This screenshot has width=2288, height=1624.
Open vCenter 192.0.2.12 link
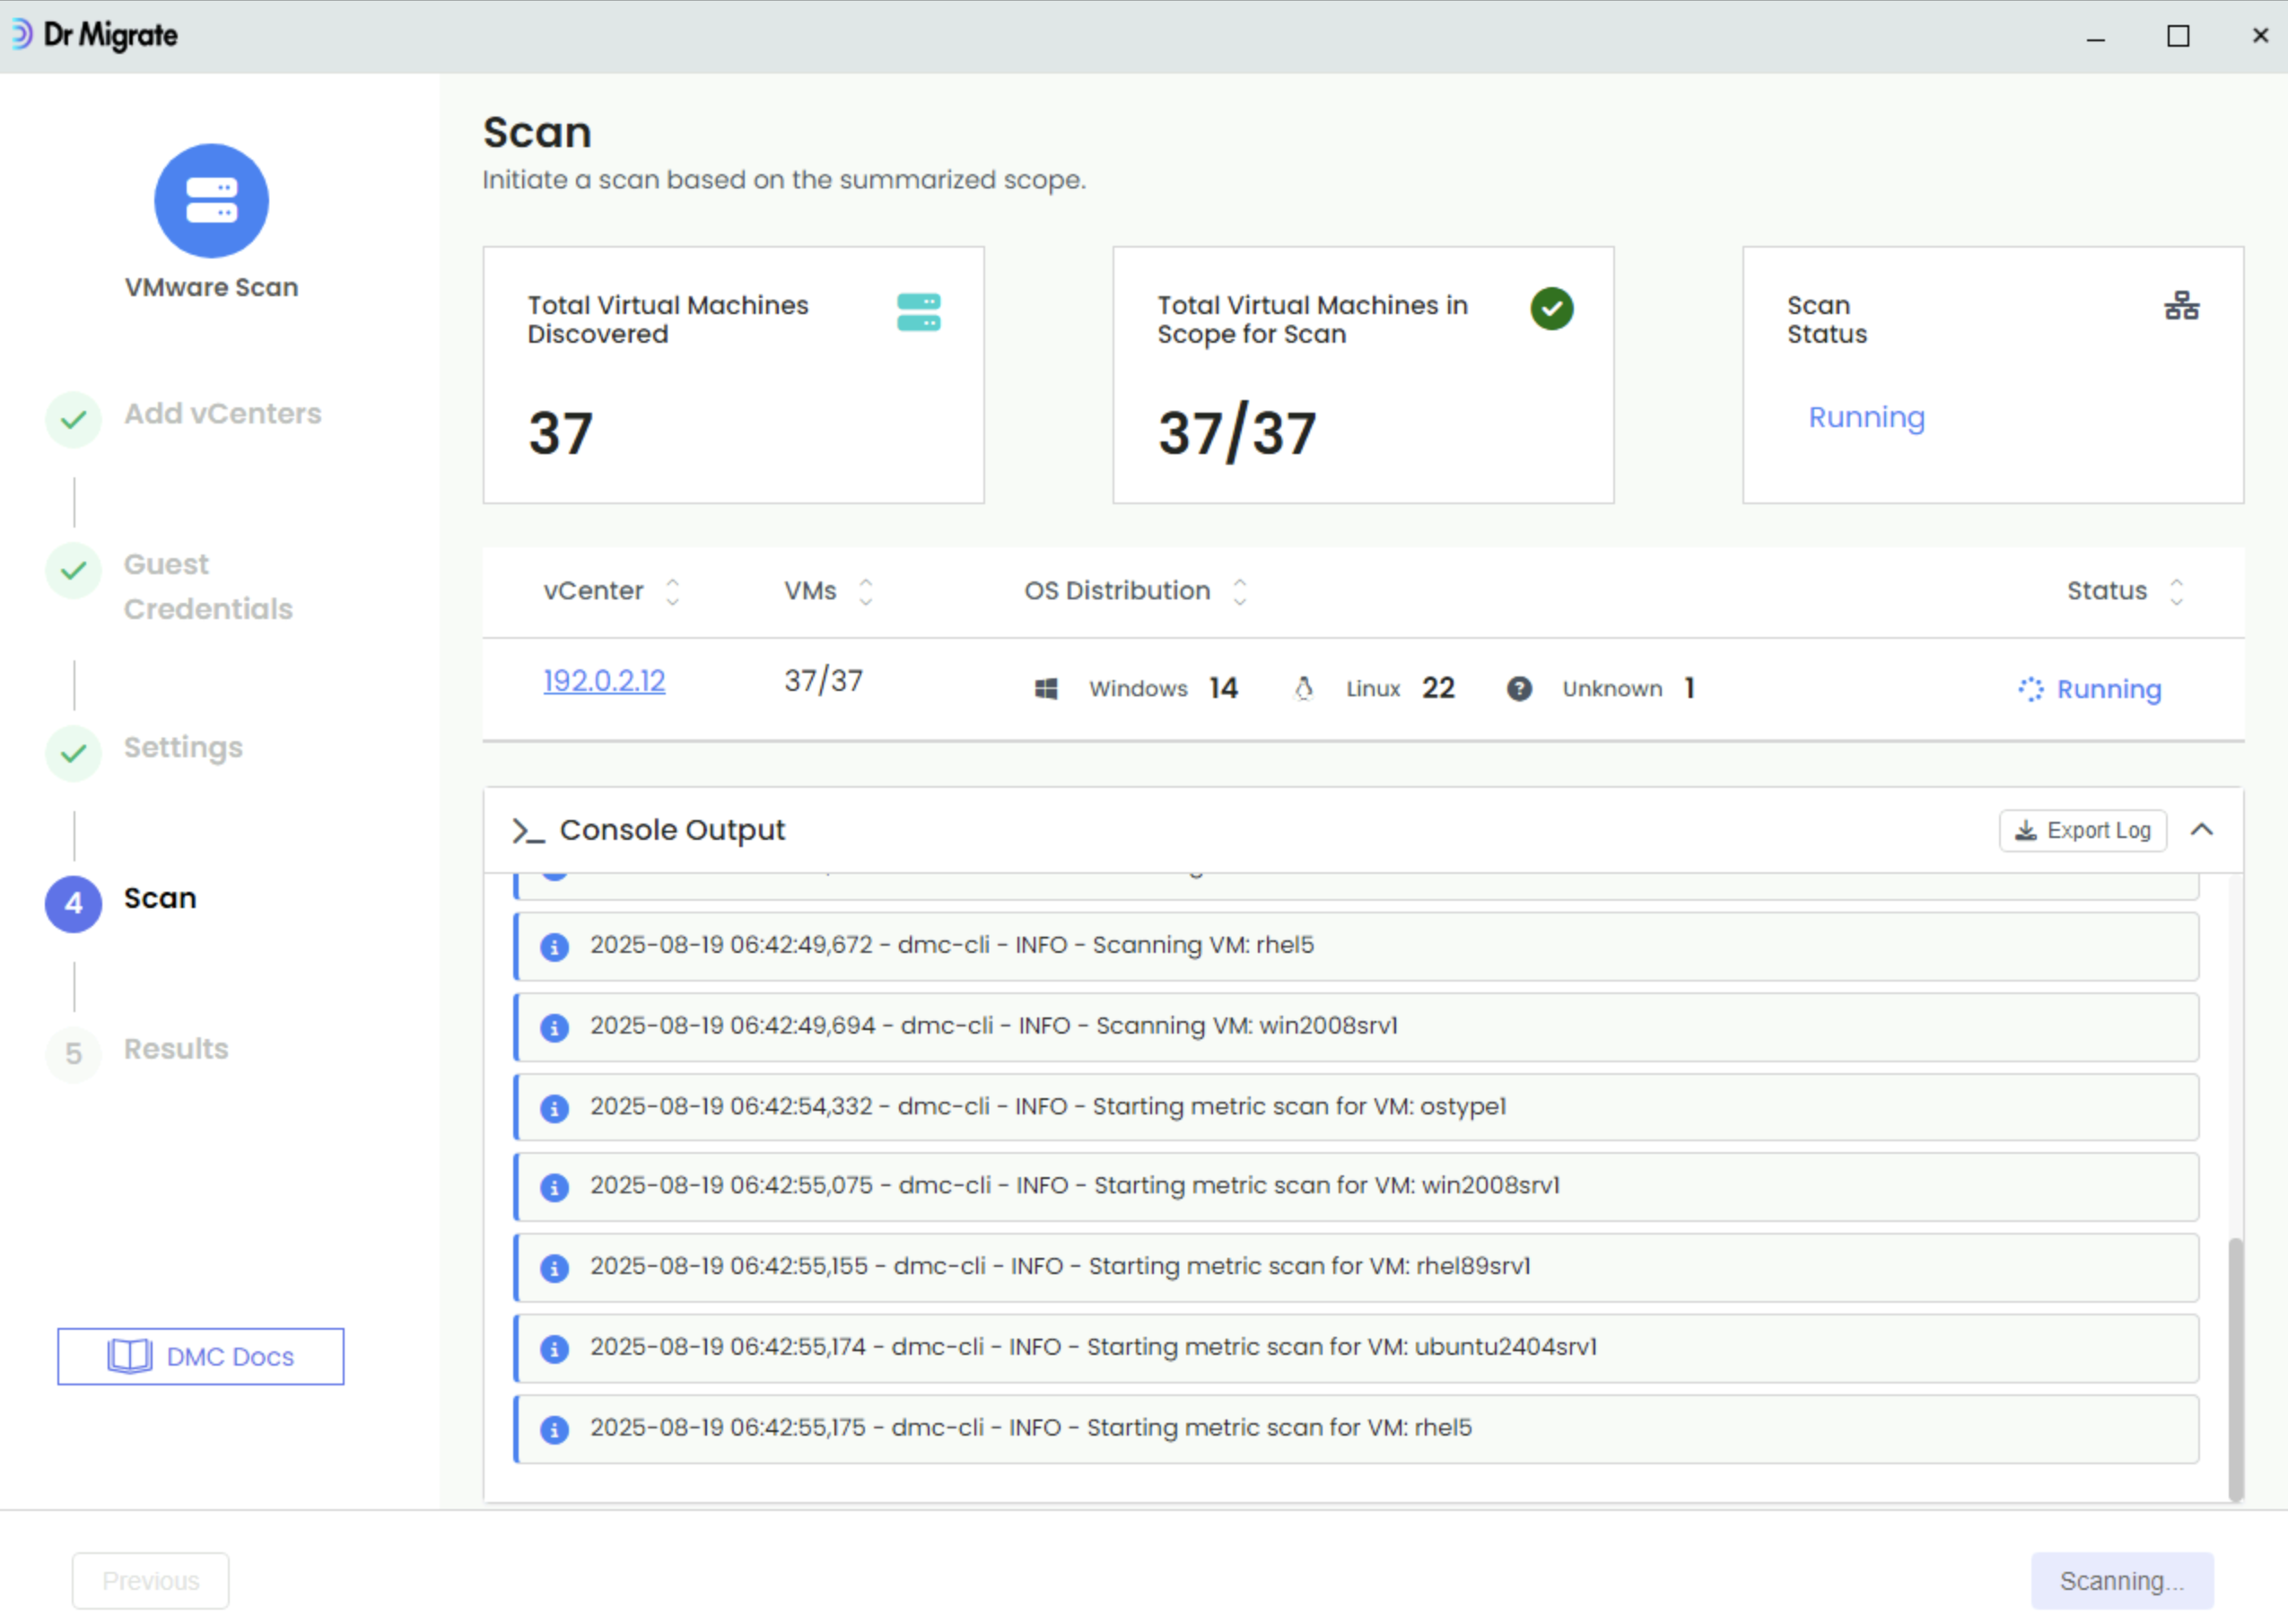click(604, 681)
